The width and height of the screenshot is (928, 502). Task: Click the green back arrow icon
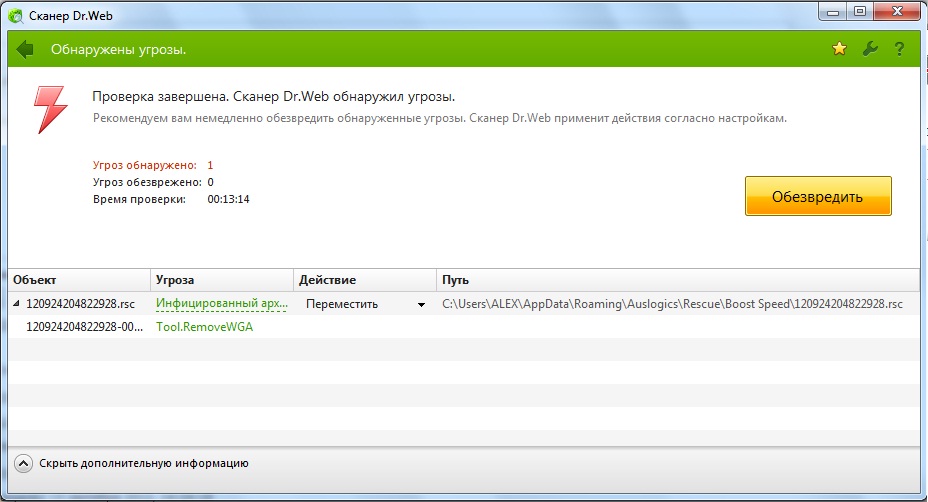point(25,49)
